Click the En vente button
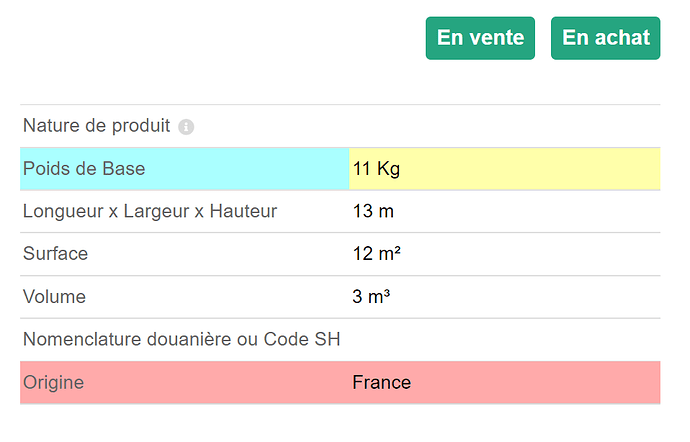The width and height of the screenshot is (690, 442). tap(480, 38)
